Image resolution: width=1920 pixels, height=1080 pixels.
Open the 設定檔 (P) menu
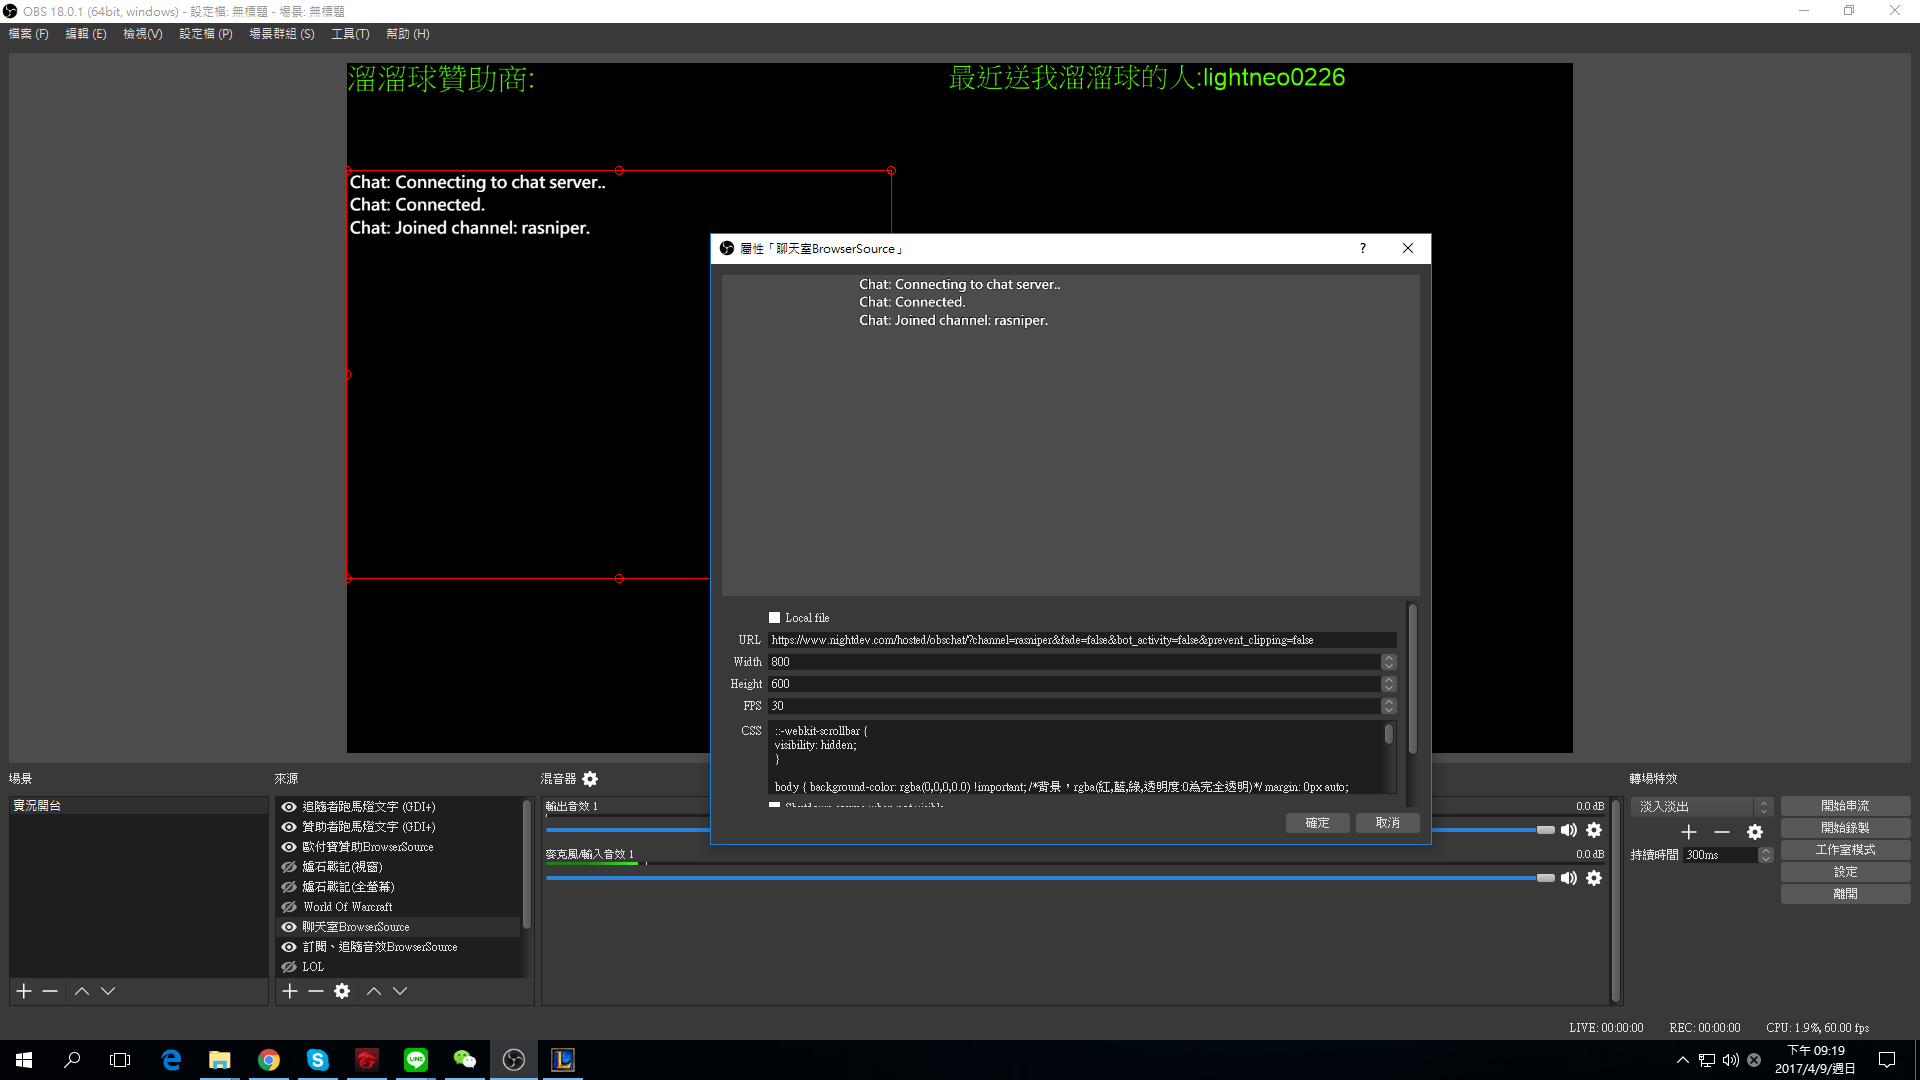point(206,34)
